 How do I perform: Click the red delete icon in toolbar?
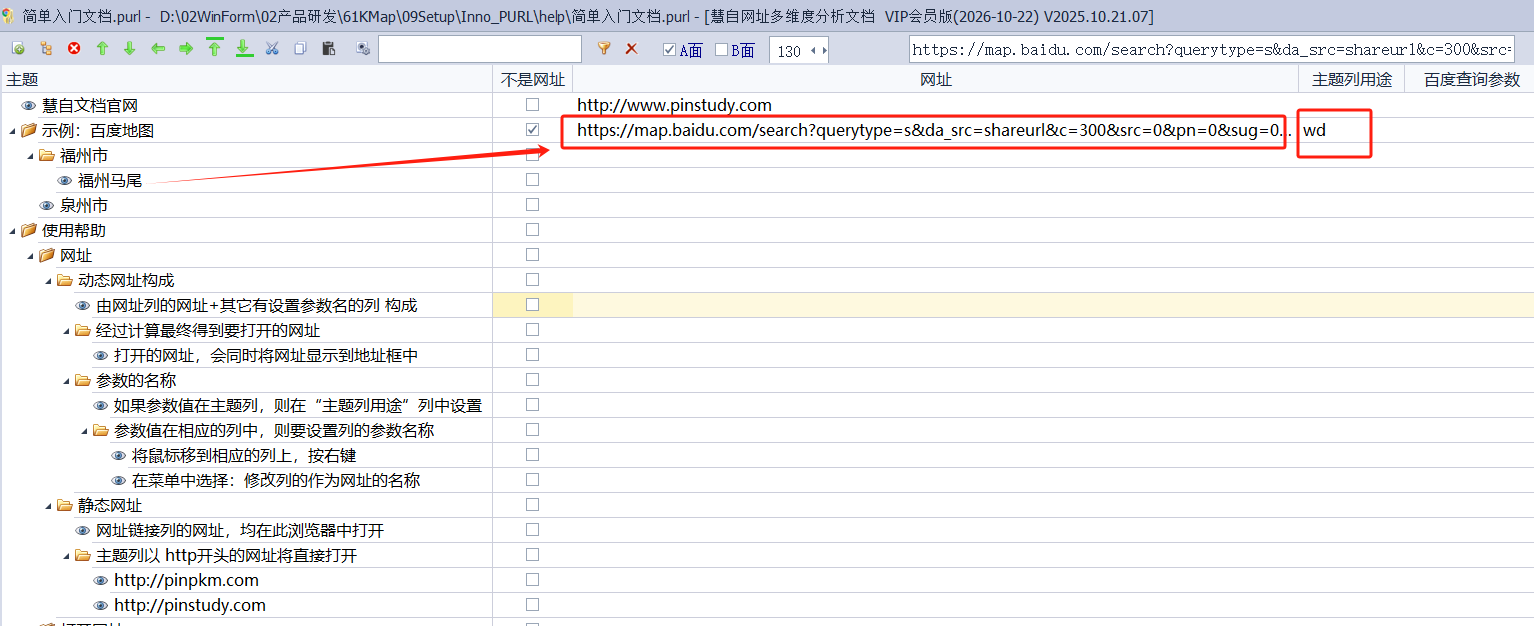tap(74, 49)
